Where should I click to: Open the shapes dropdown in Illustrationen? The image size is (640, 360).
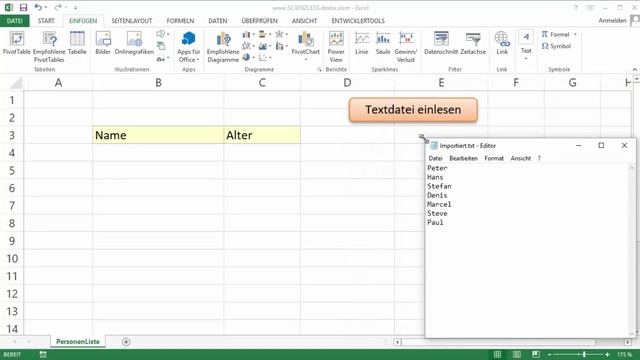tap(162, 34)
